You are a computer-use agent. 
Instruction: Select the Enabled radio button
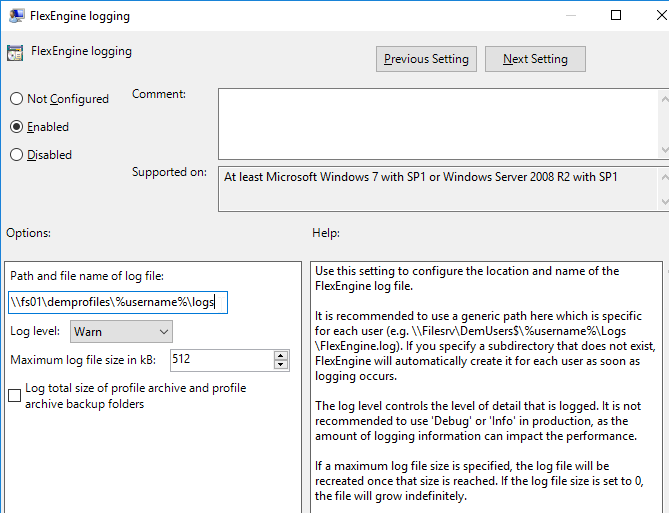coord(16,127)
